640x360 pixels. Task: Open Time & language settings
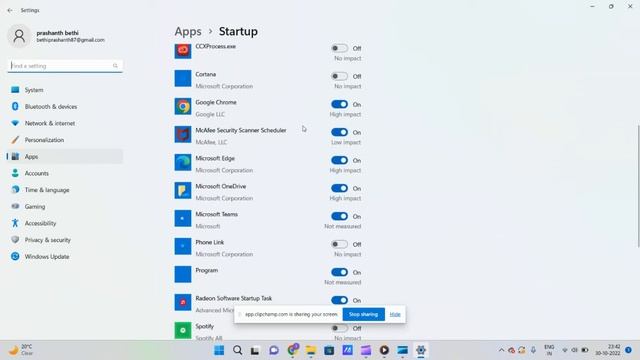pyautogui.click(x=65, y=190)
